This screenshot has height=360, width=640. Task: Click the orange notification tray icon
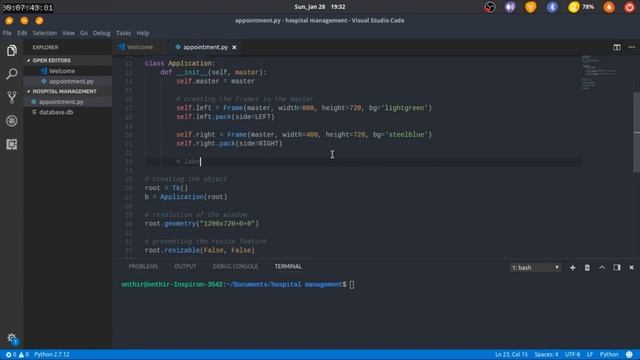609,7
